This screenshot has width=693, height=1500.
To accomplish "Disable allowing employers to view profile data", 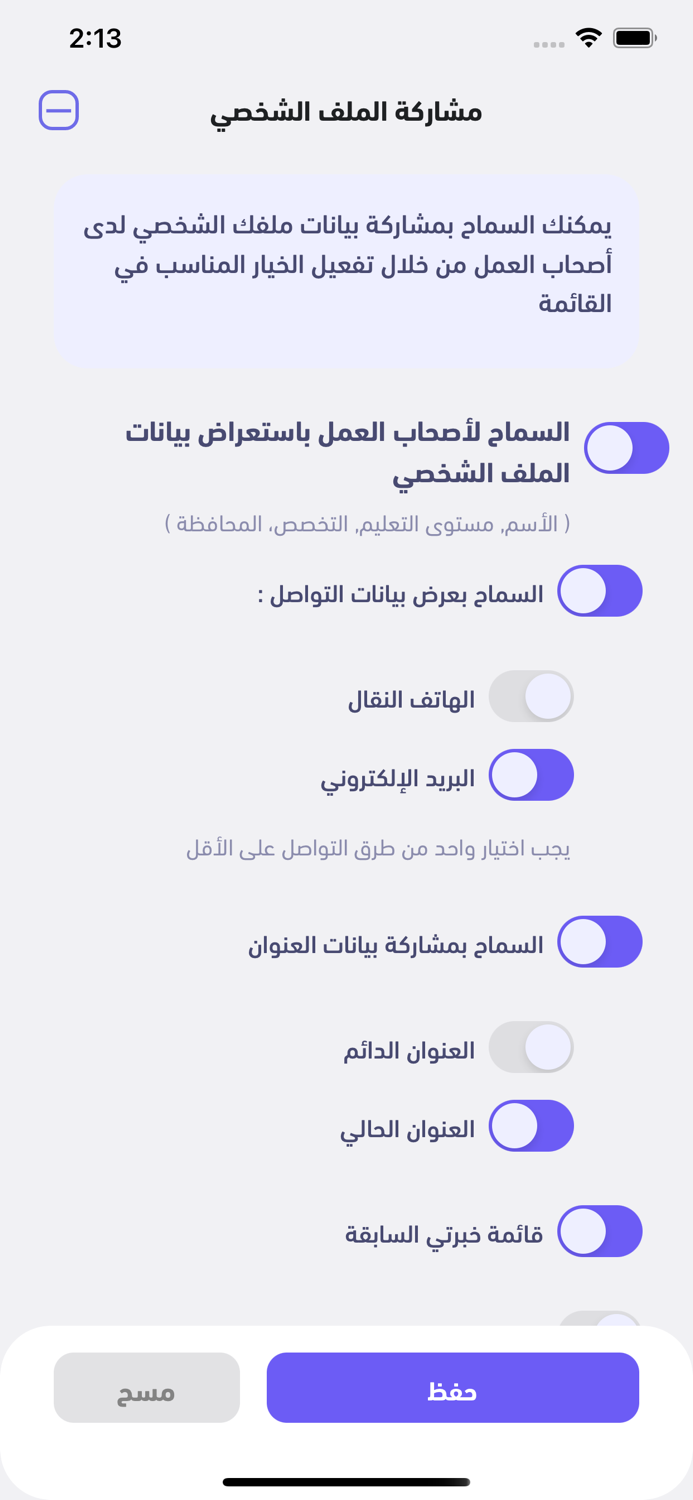I will tap(626, 448).
